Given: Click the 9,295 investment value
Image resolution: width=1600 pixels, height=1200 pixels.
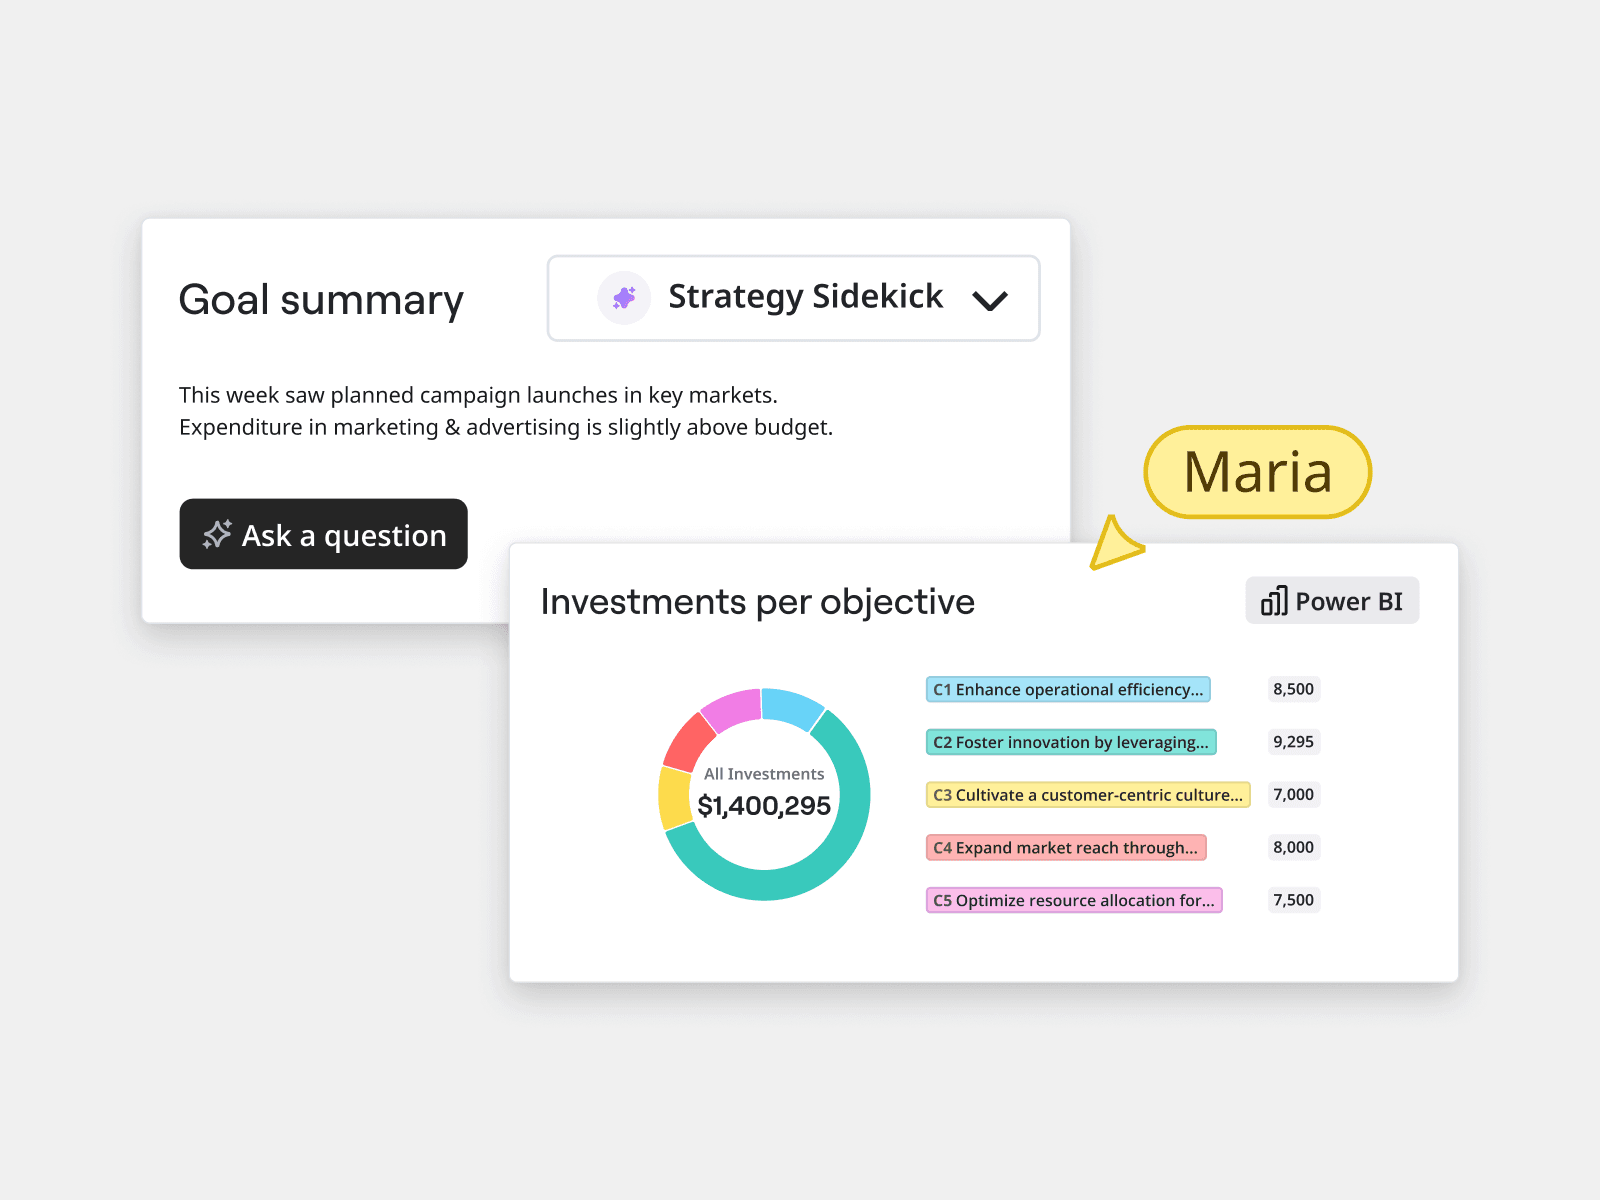Looking at the screenshot, I should click(1293, 742).
